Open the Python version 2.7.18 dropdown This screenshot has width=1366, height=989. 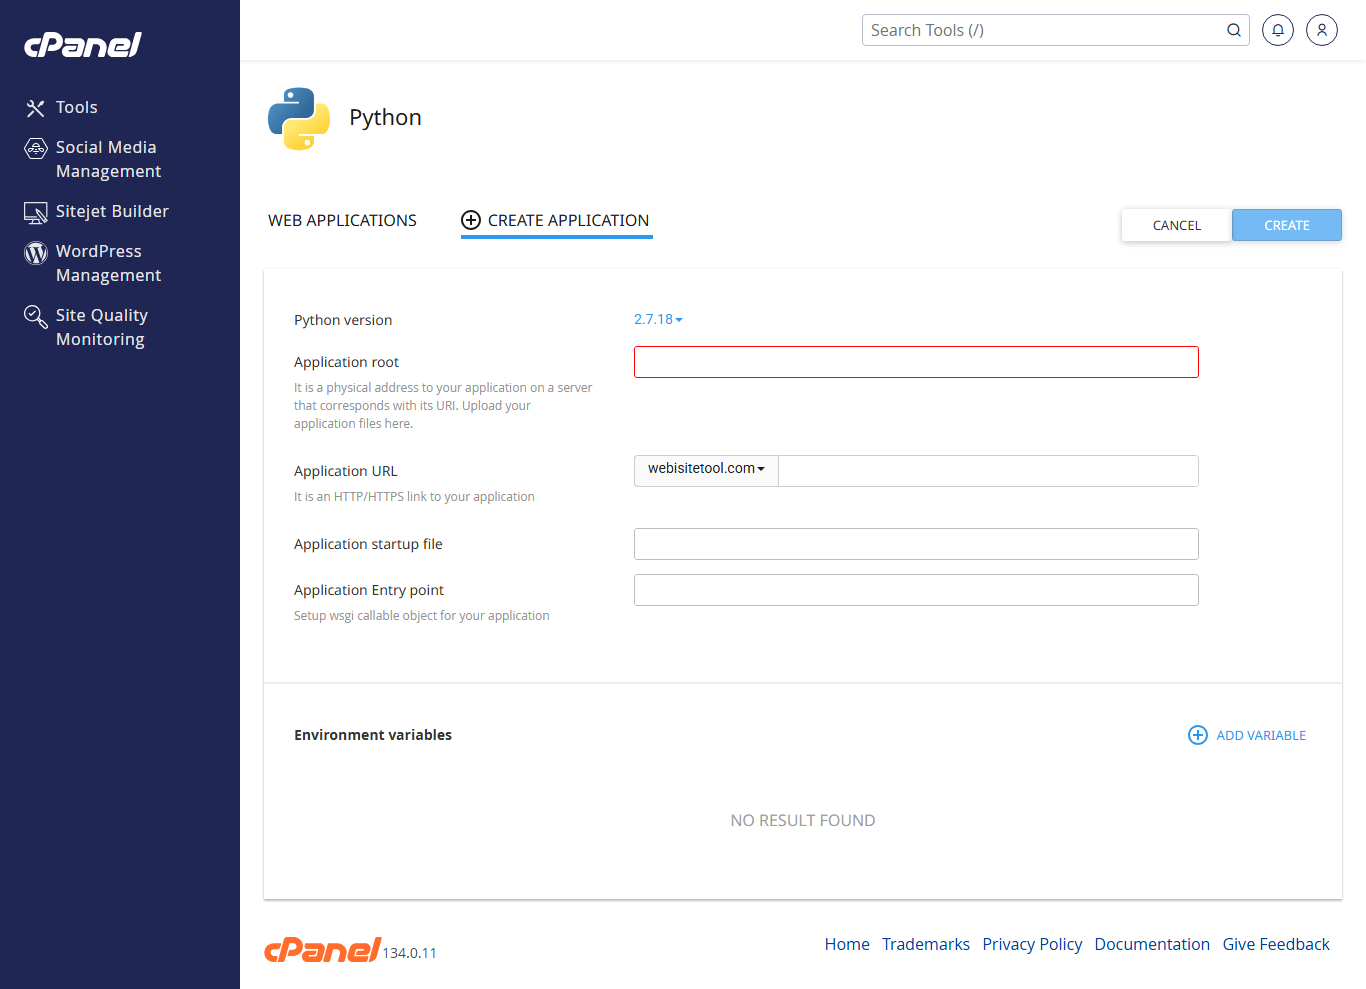pyautogui.click(x=658, y=319)
